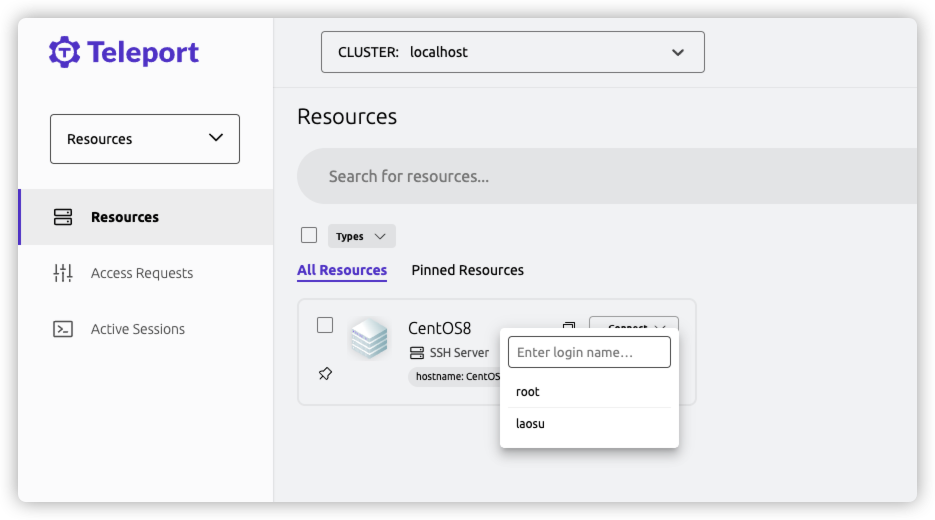Copy the CentOS8 name via copy icon
This screenshot has width=935, height=520.
click(x=569, y=326)
